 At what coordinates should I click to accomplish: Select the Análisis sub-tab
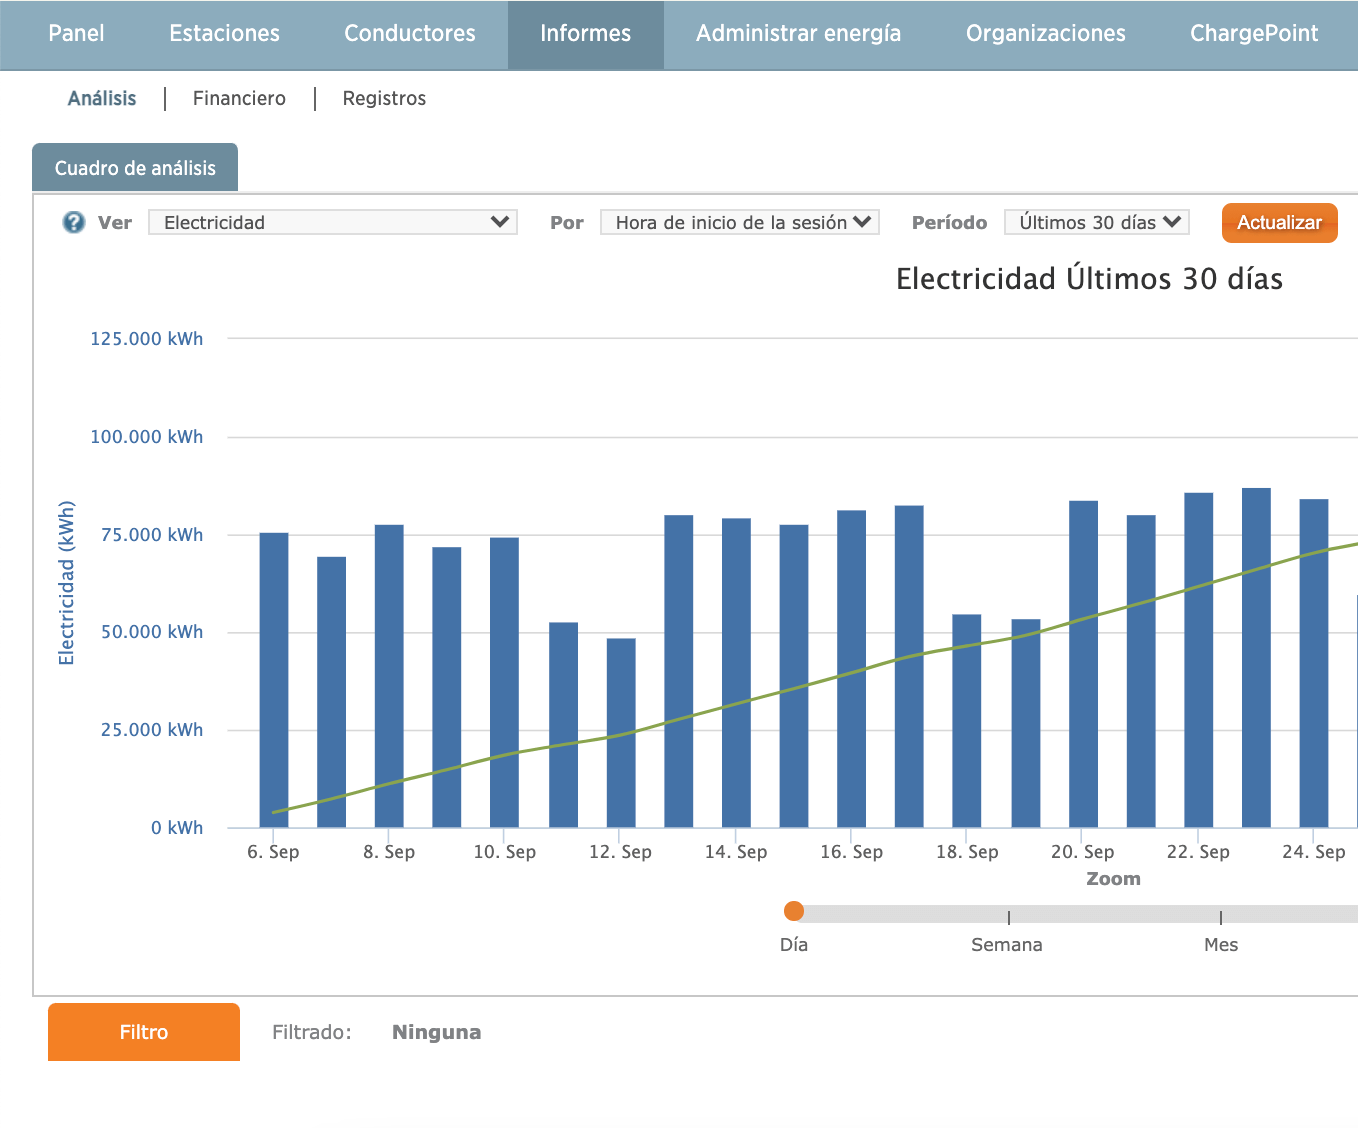pos(102,98)
